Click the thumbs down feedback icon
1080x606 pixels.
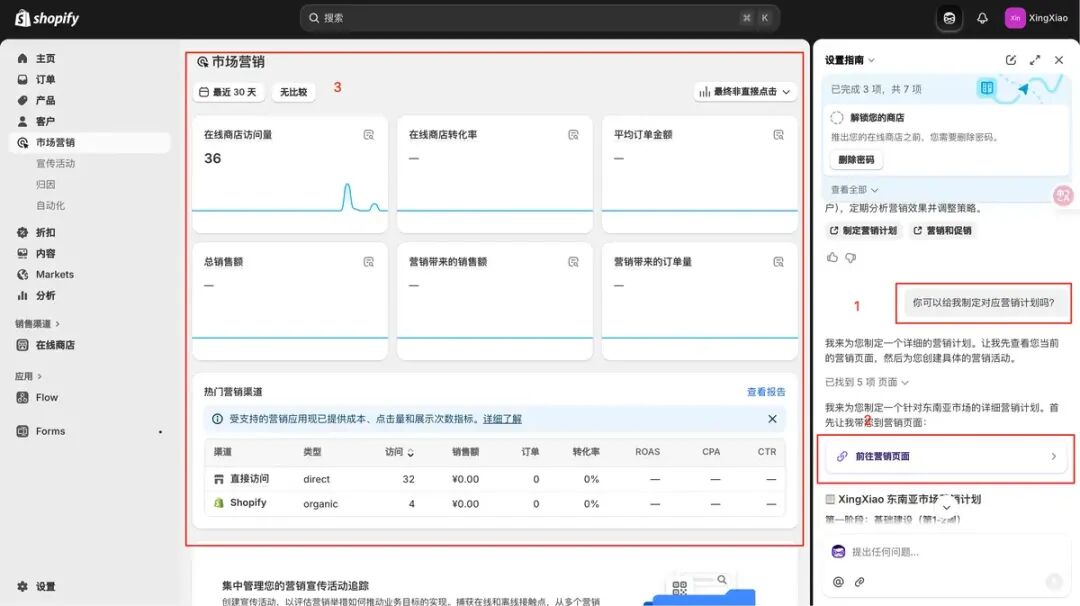pyautogui.click(x=851, y=257)
